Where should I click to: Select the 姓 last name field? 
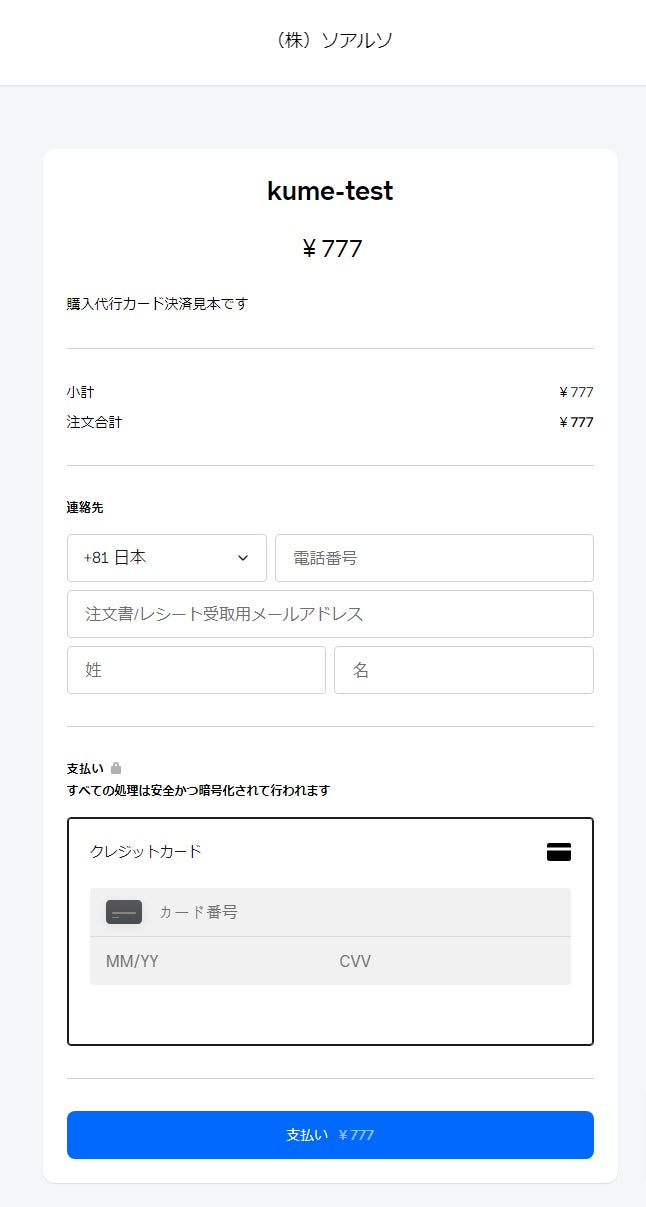point(196,670)
